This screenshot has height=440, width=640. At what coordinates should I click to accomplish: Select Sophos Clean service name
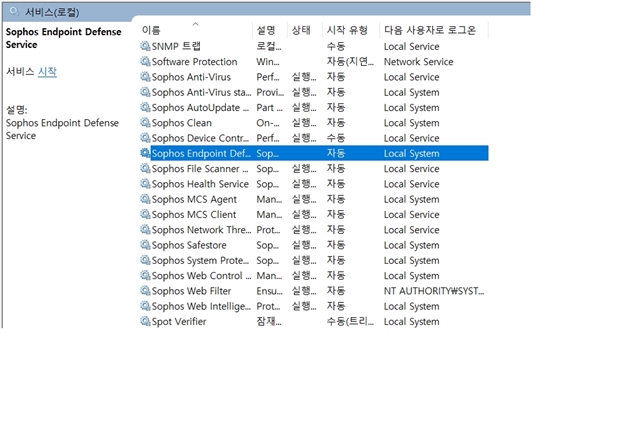pos(182,123)
